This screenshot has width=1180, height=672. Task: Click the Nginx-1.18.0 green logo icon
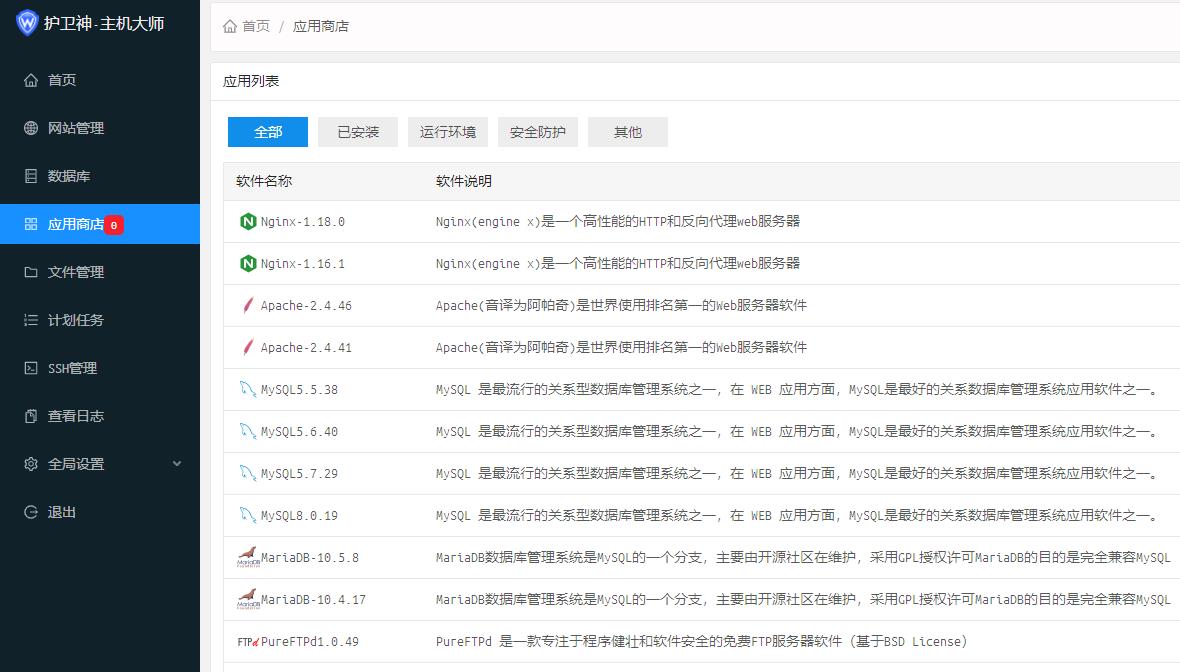[248, 221]
